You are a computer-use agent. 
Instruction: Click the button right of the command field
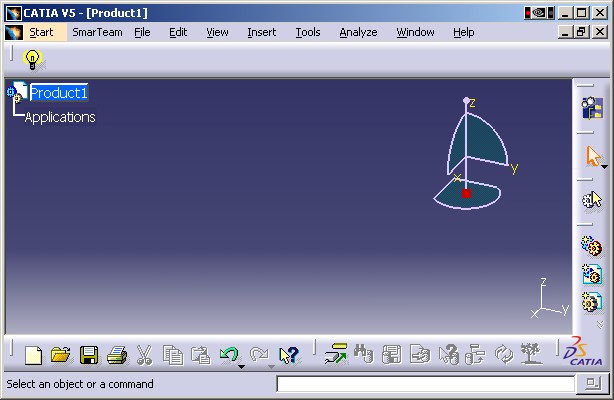click(x=594, y=384)
